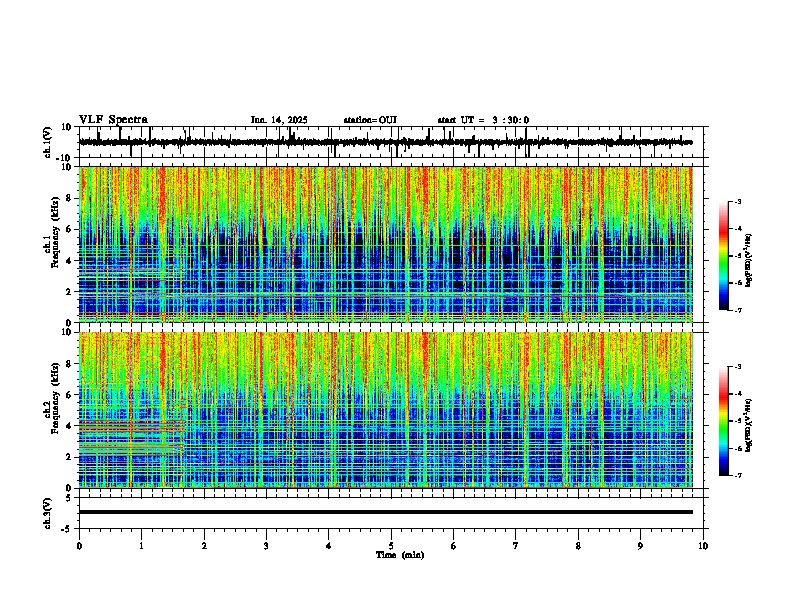Click the ch.2 spectrogram color scale bar
792x612 pixels.
pyautogui.click(x=724, y=421)
